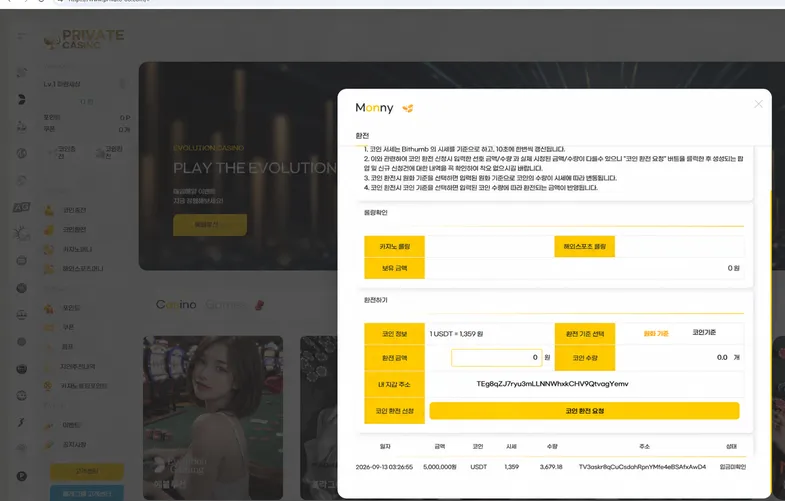This screenshot has height=501, width=785.
Task: Click the wallet address TEg8qZJ7ryu3mLLNNWhxkCHV9QtvagYemv
Action: click(552, 384)
